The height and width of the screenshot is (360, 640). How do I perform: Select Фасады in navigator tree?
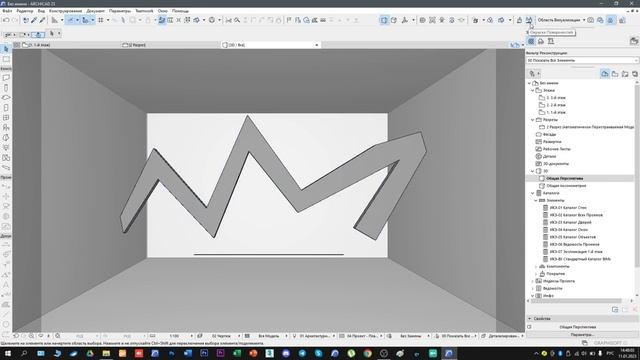(549, 135)
